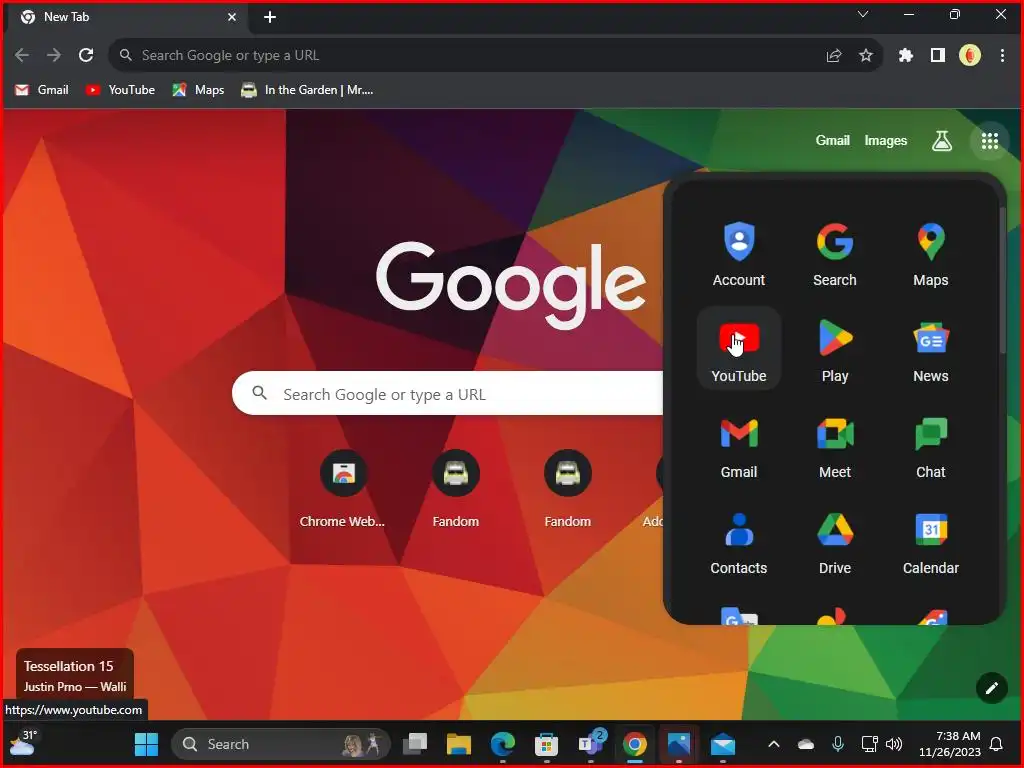The height and width of the screenshot is (768, 1024).
Task: Click microphone icon in system tray
Action: [838, 744]
